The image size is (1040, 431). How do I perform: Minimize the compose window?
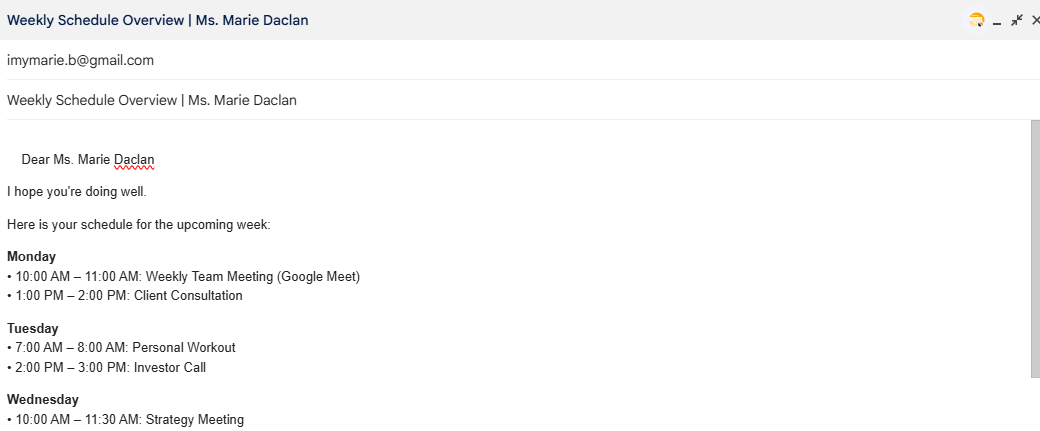(997, 21)
